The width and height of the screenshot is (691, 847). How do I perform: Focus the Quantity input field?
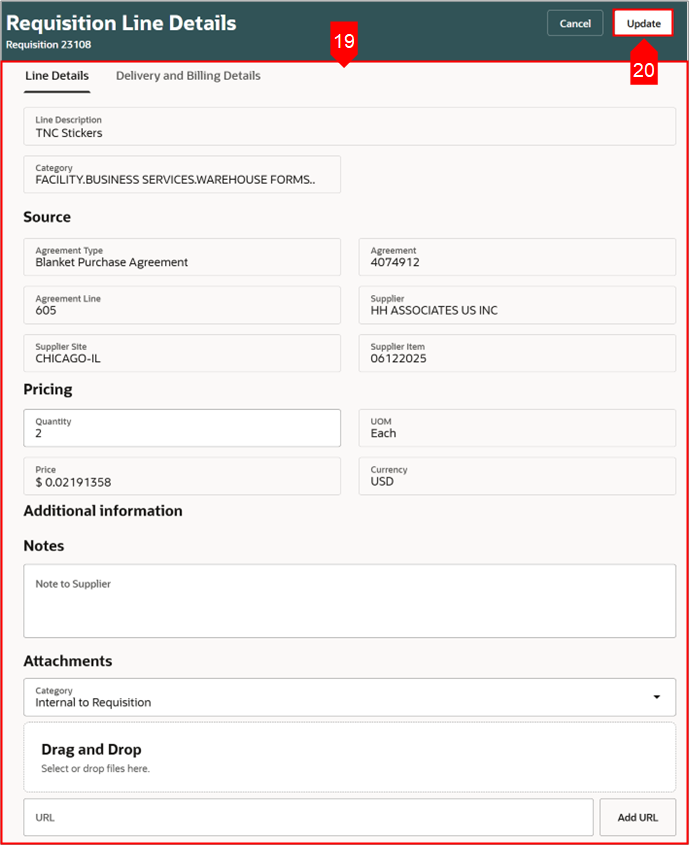[182, 428]
